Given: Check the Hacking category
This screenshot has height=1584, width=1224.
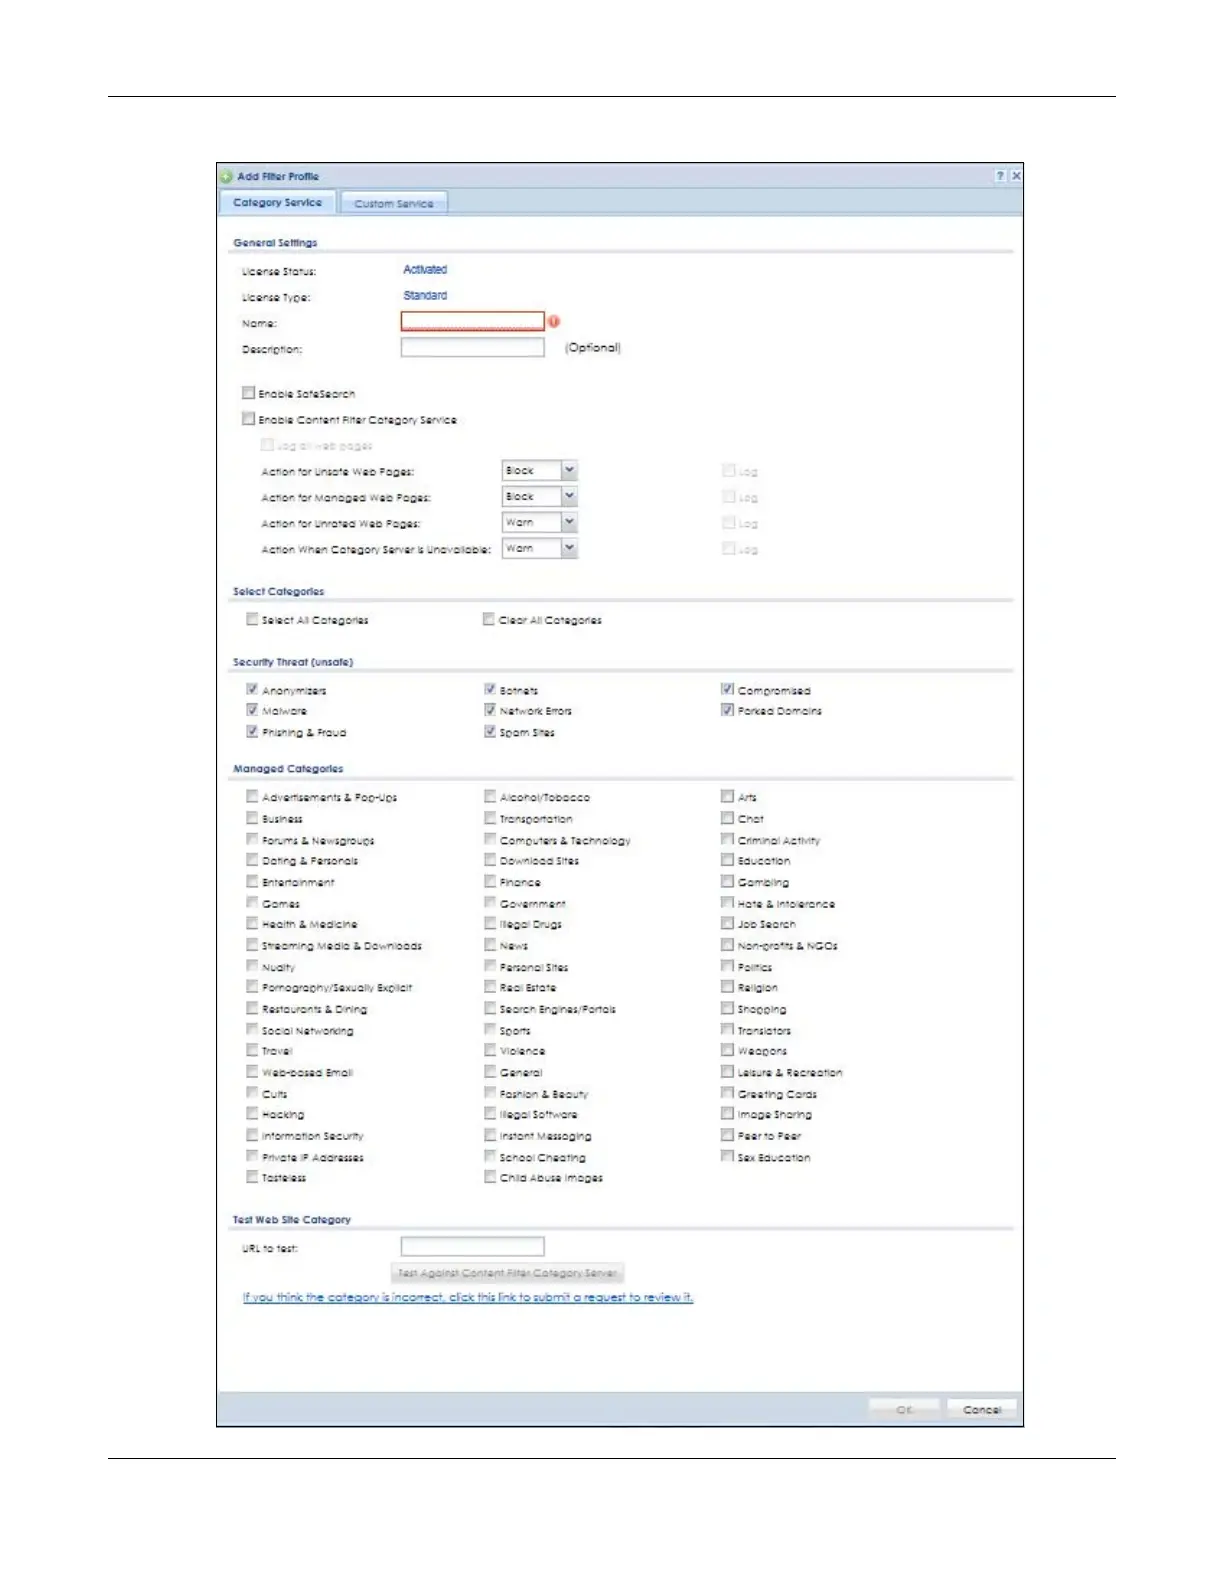Looking at the screenshot, I should click(x=252, y=1113).
